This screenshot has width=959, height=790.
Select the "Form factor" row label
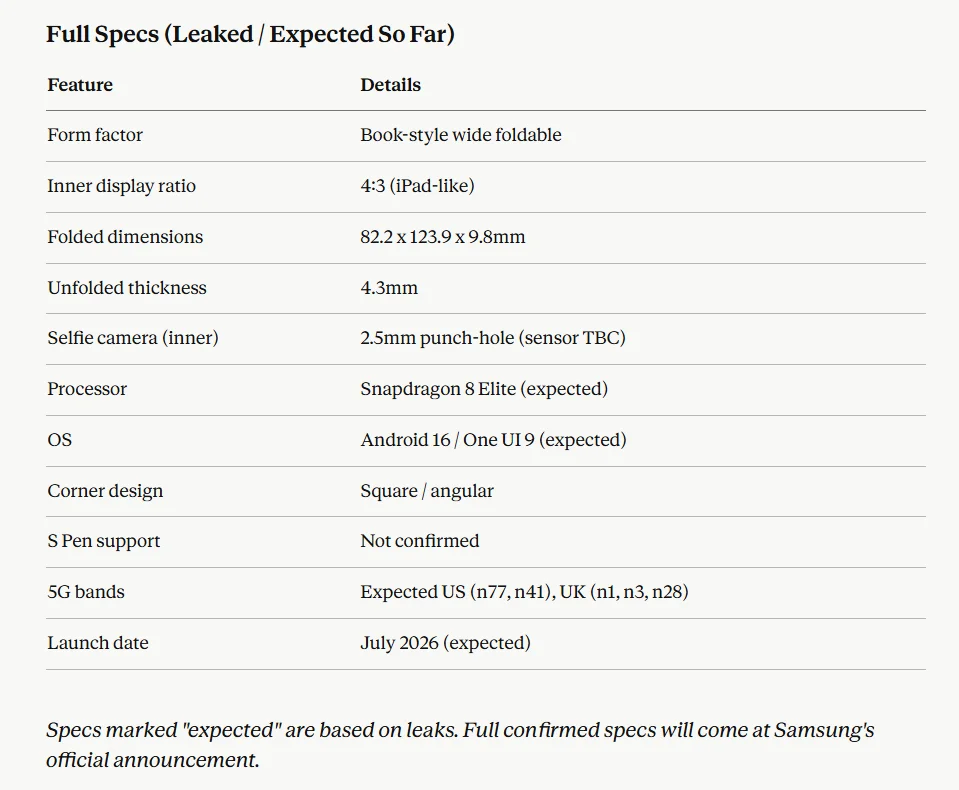point(95,135)
